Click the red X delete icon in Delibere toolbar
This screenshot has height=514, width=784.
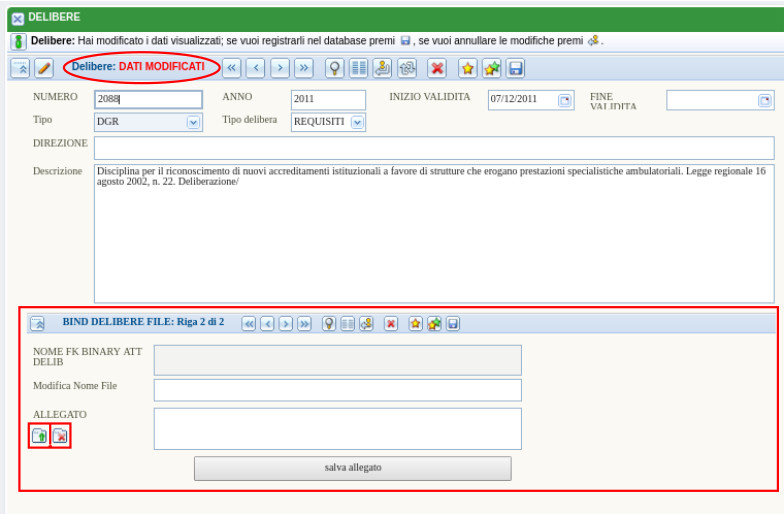(x=437, y=68)
